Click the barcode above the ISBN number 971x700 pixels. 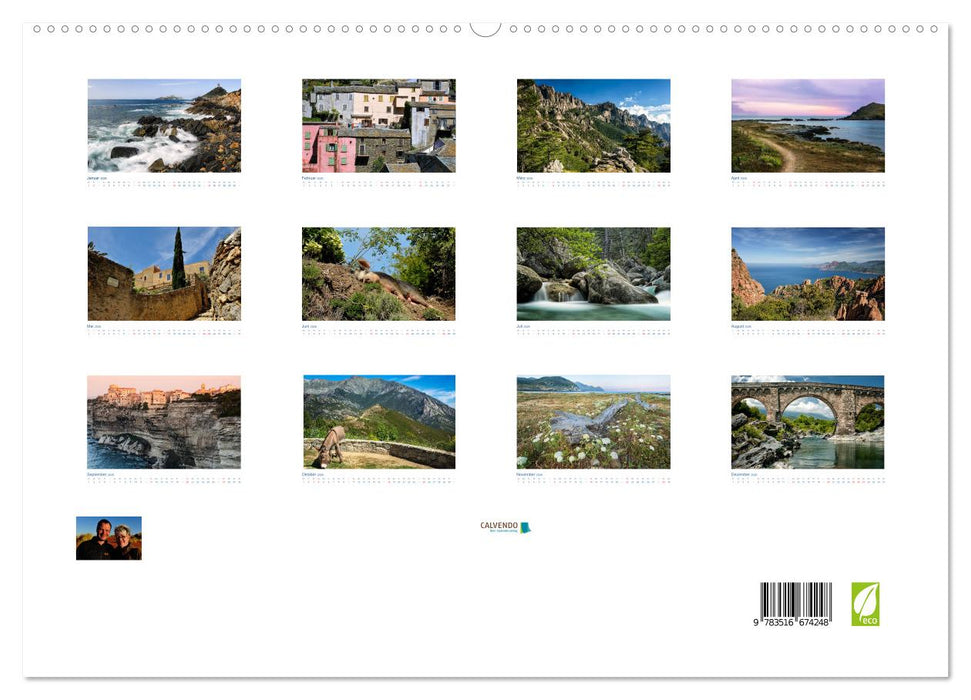(x=796, y=599)
